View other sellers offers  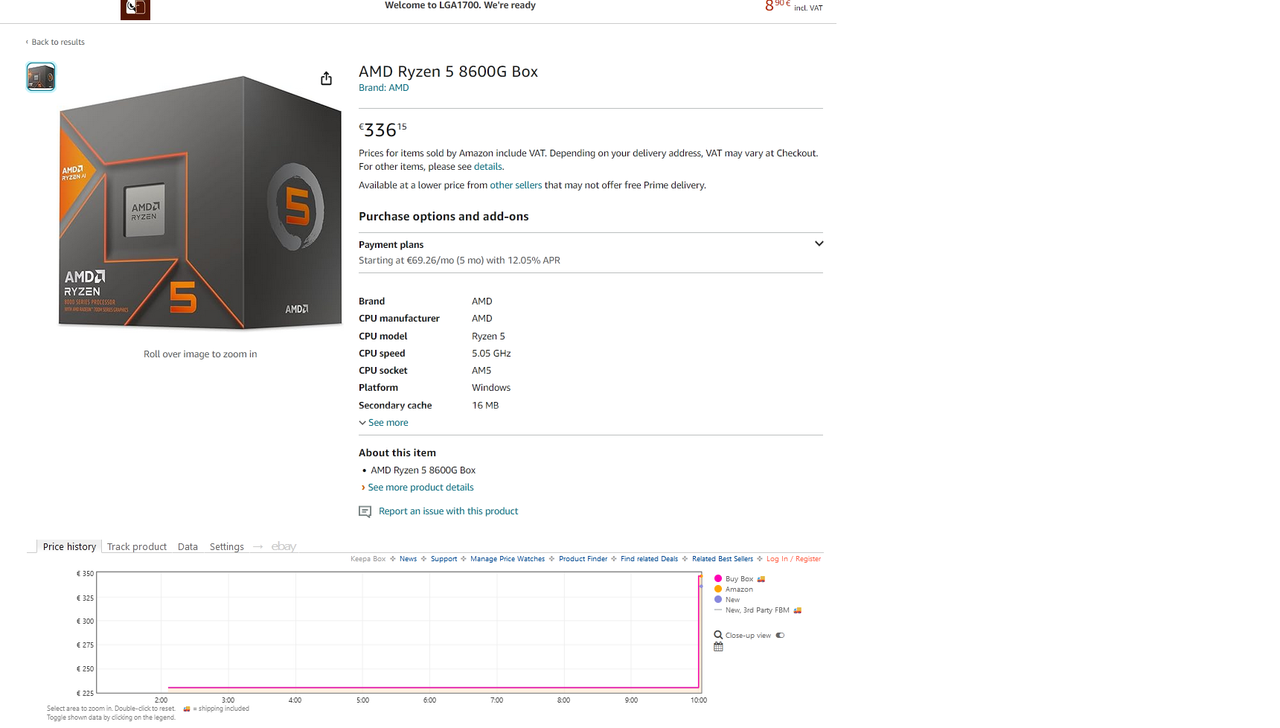[516, 185]
